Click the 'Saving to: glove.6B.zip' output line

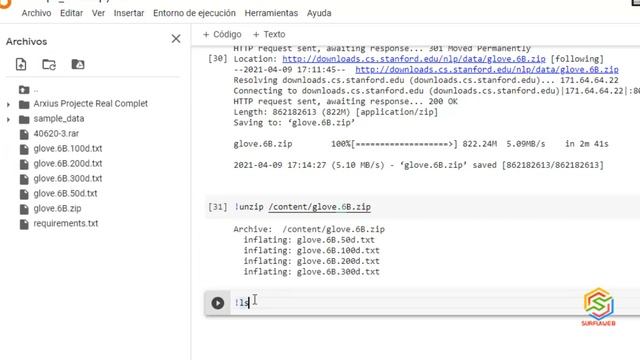[x=294, y=123]
